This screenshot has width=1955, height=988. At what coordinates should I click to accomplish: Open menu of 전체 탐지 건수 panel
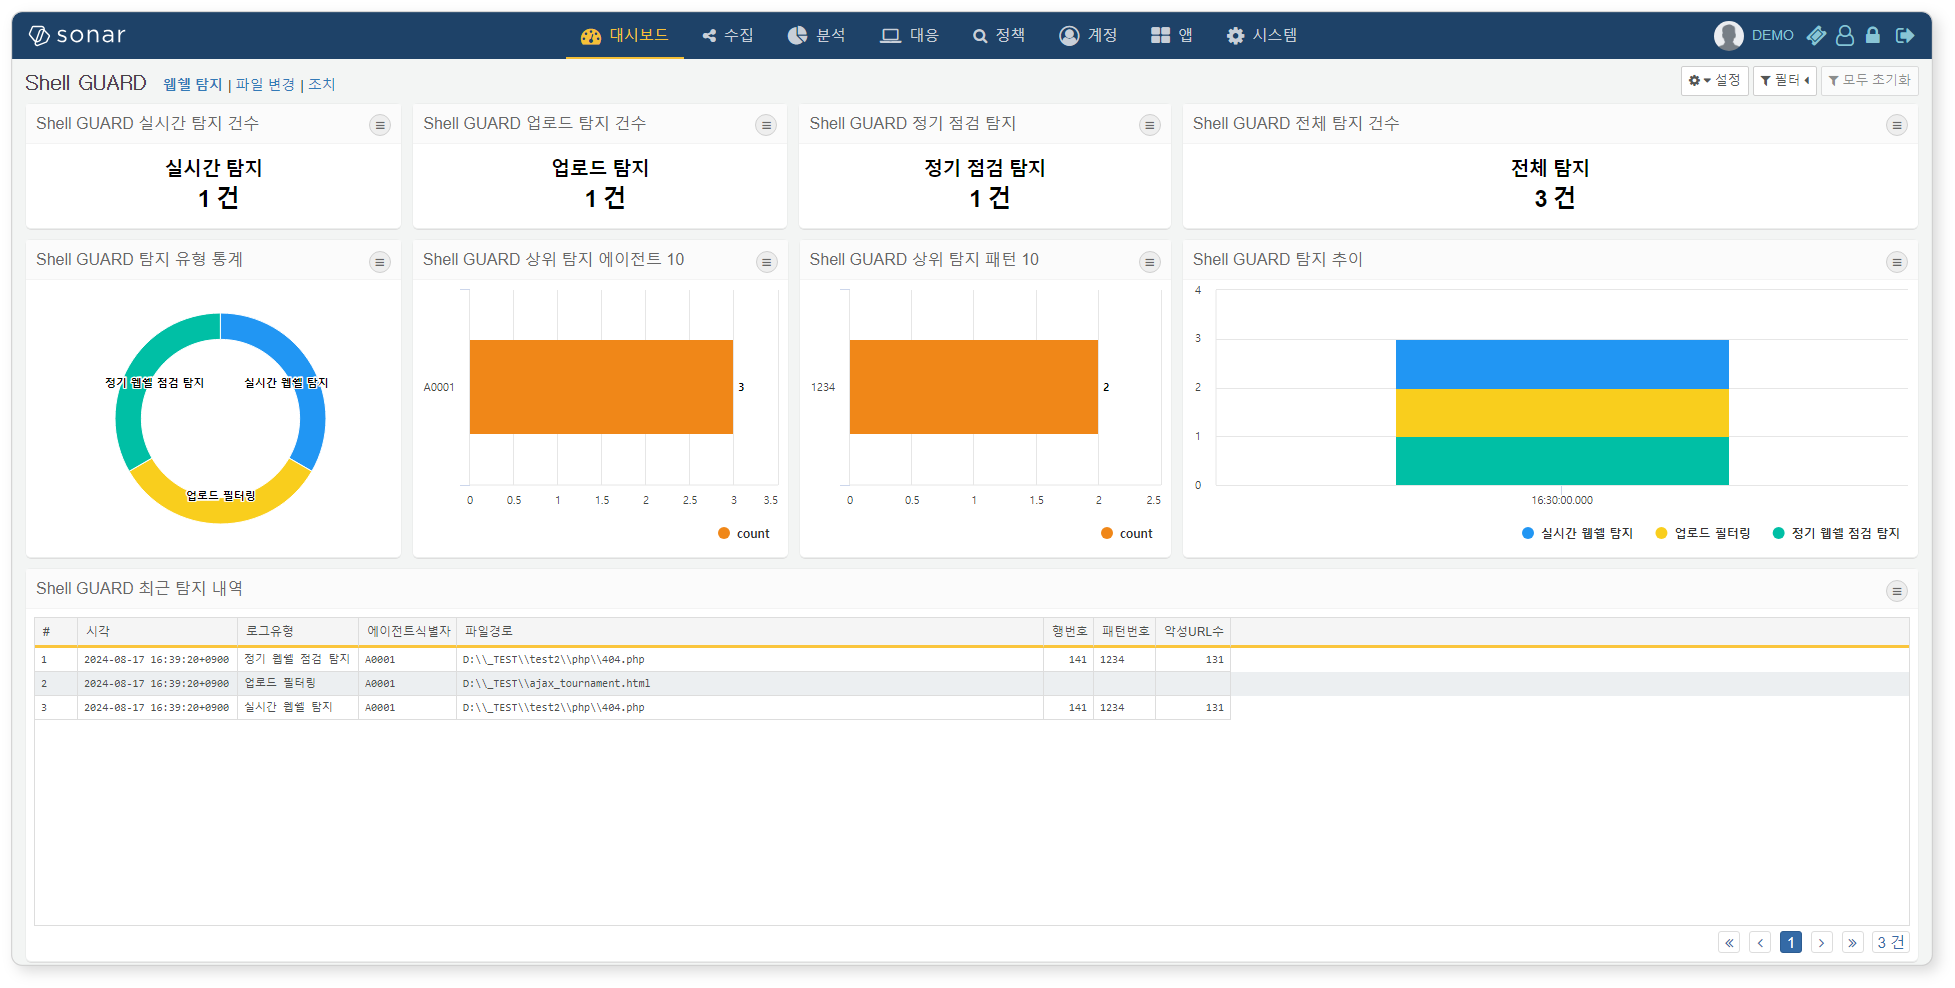1896,125
